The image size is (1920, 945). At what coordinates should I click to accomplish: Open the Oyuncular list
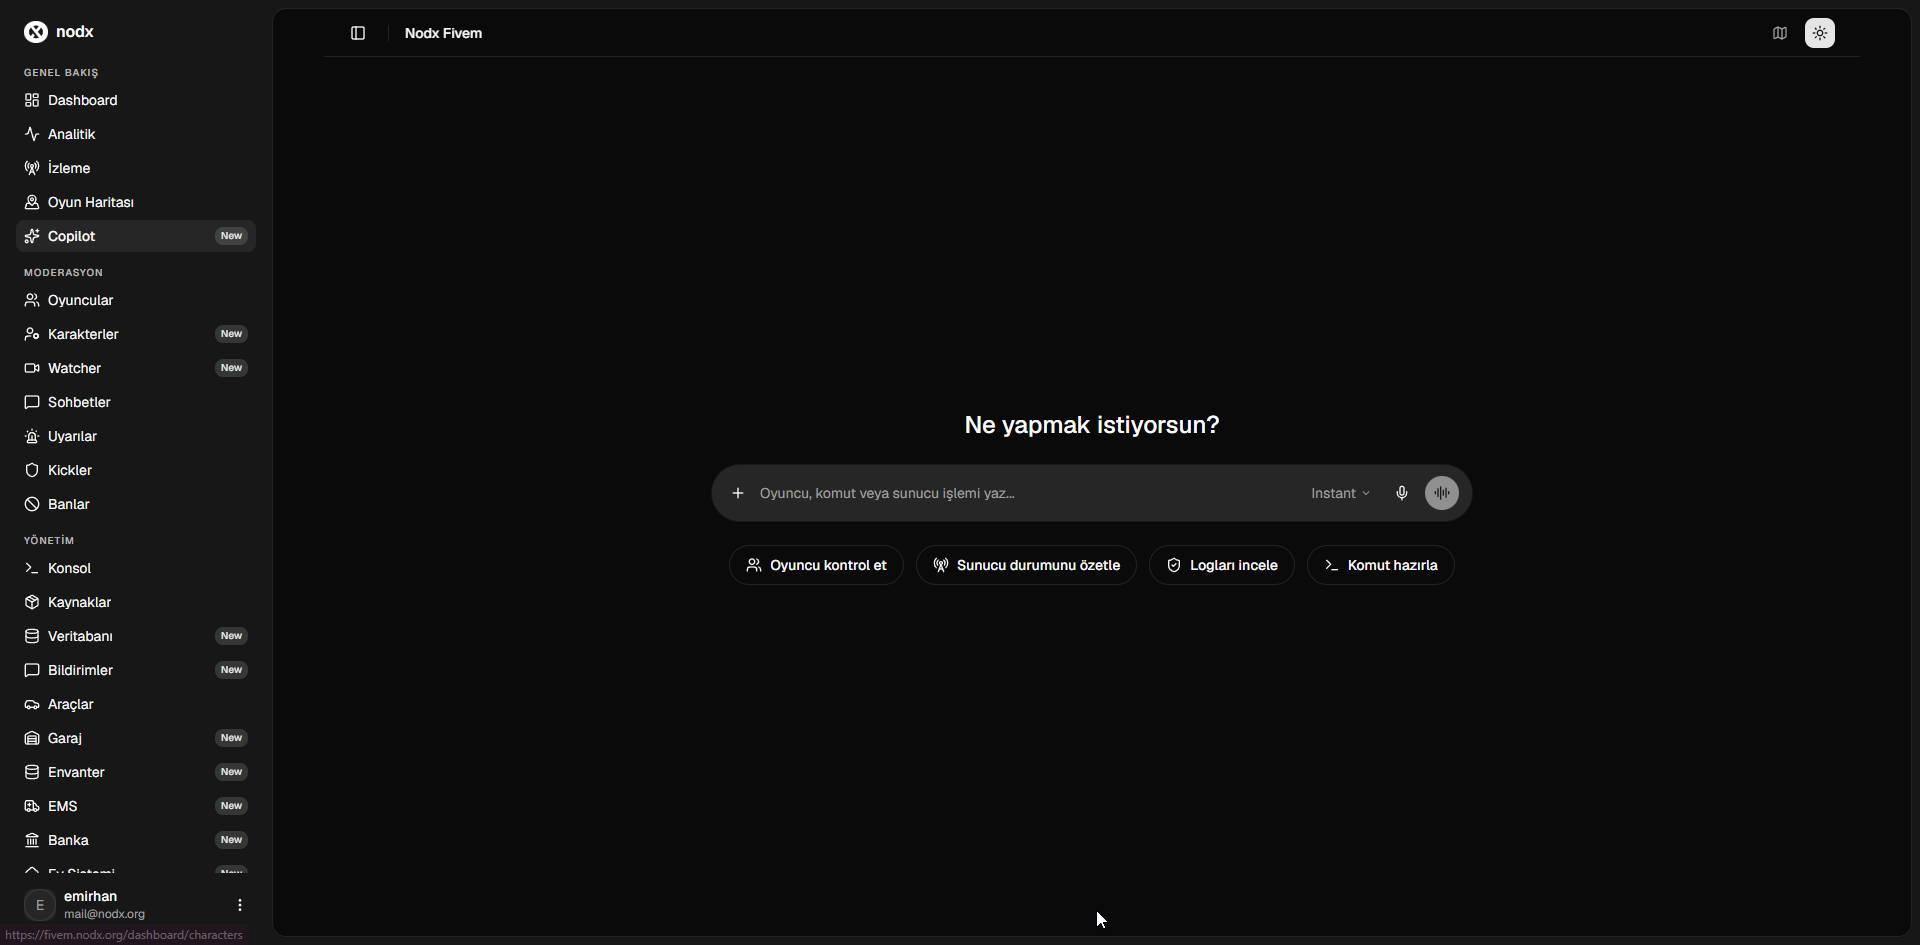[x=136, y=300]
